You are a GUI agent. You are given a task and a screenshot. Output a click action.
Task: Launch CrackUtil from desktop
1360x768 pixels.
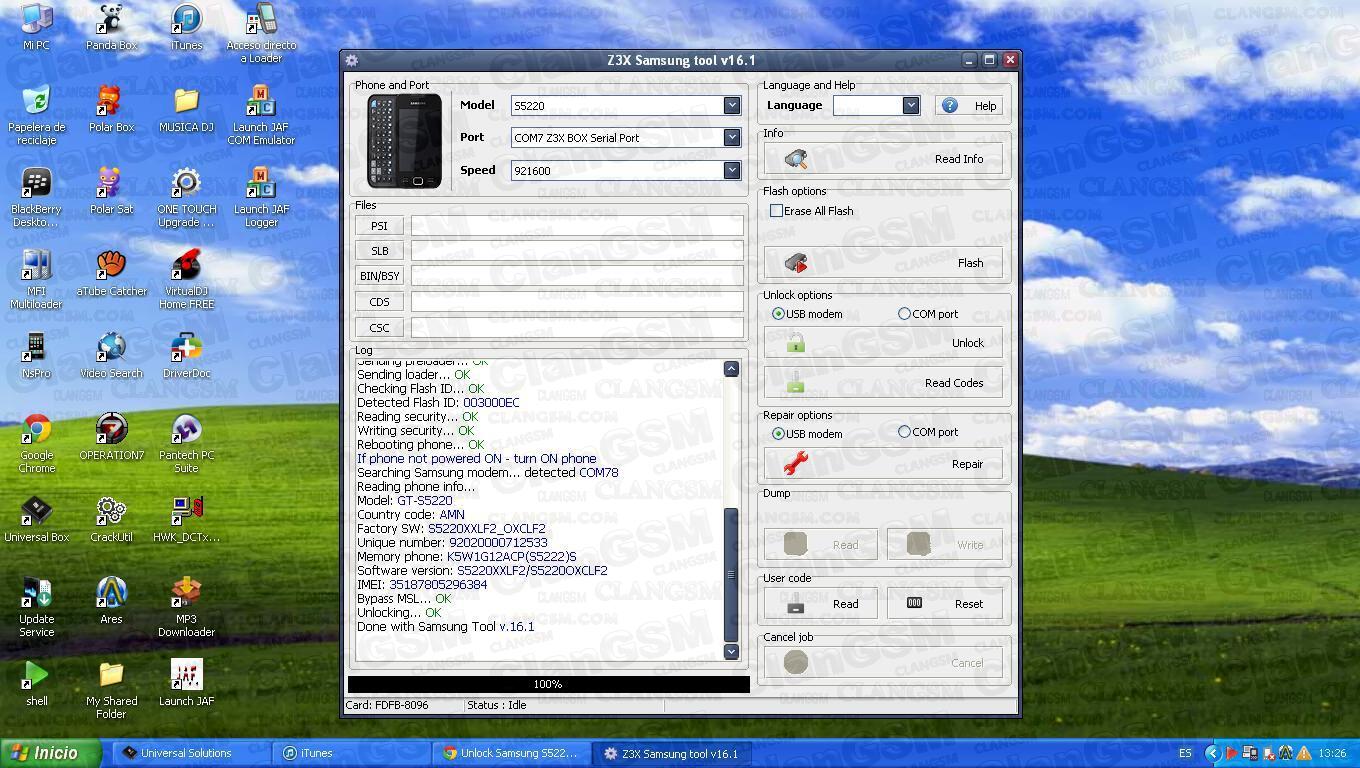point(111,519)
